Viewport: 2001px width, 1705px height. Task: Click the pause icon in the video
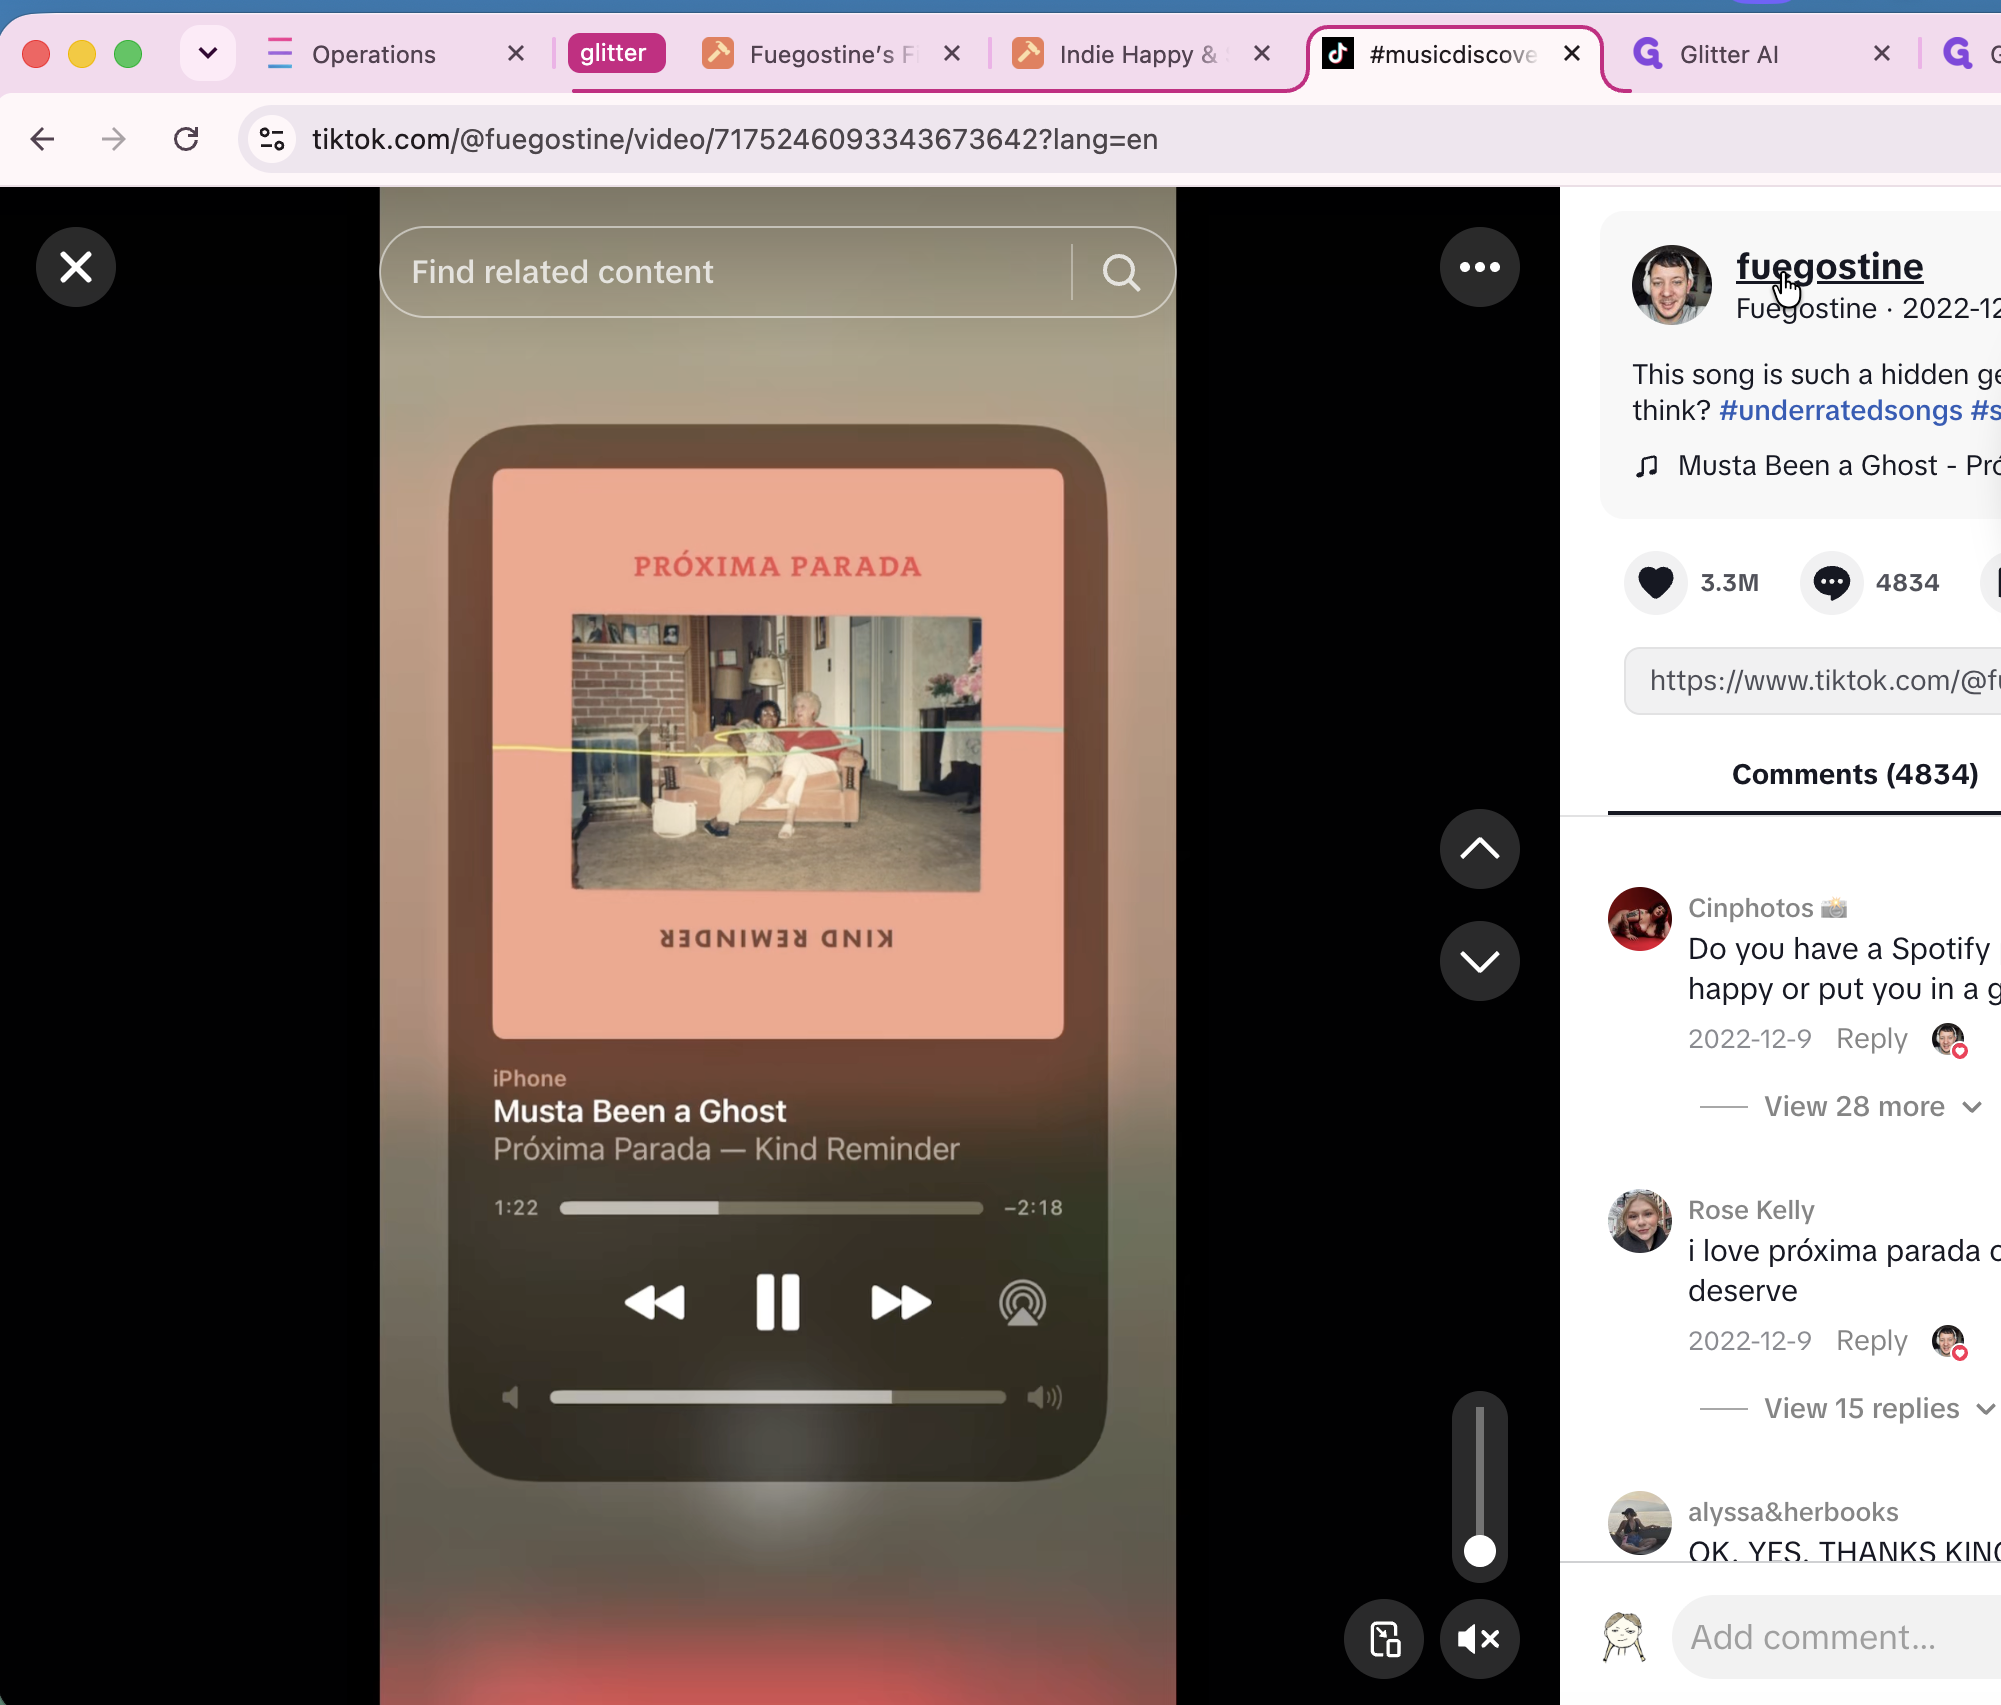(777, 1302)
